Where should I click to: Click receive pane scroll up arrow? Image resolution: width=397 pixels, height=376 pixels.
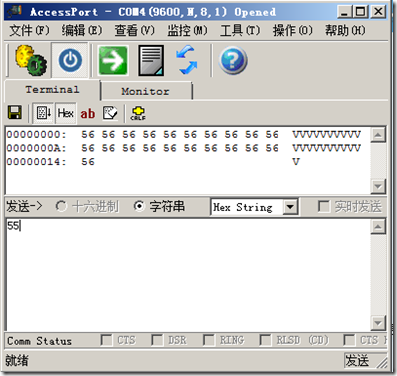pos(378,135)
